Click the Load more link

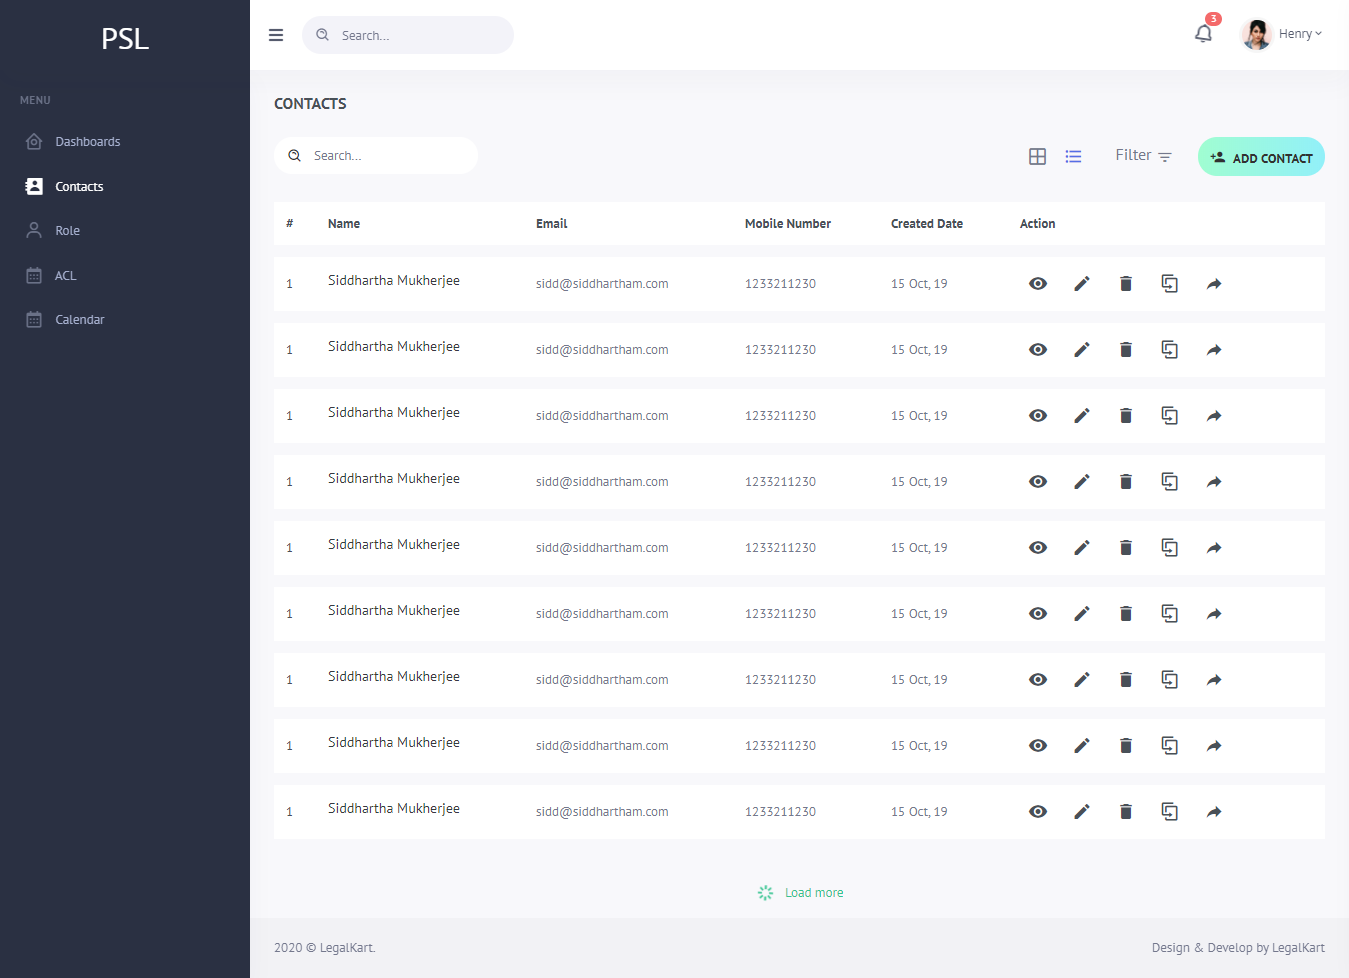813,893
